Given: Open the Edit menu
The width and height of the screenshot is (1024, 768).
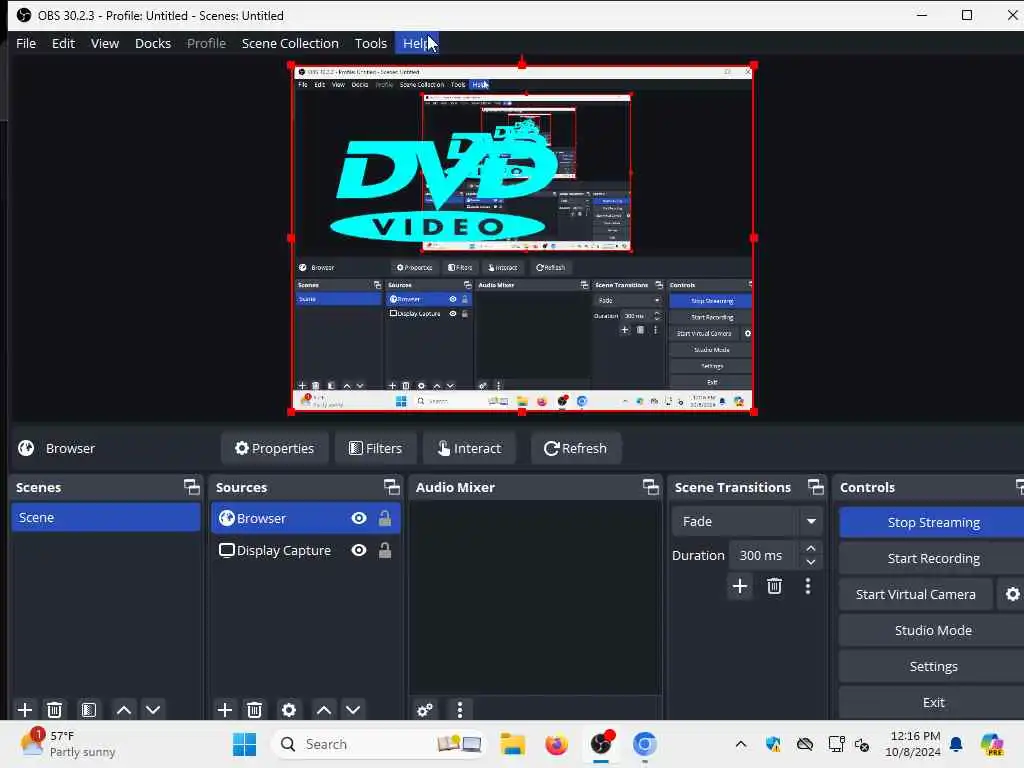Looking at the screenshot, I should tap(63, 43).
